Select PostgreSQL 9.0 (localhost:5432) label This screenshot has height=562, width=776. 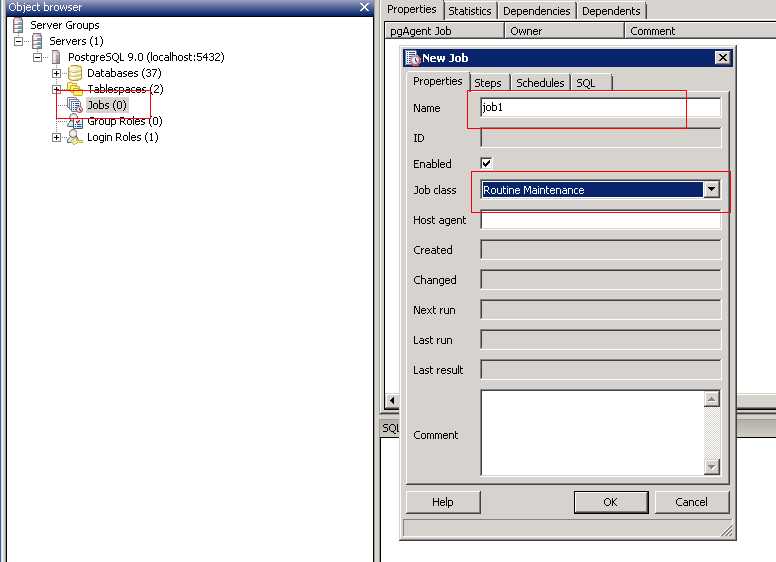[x=146, y=57]
